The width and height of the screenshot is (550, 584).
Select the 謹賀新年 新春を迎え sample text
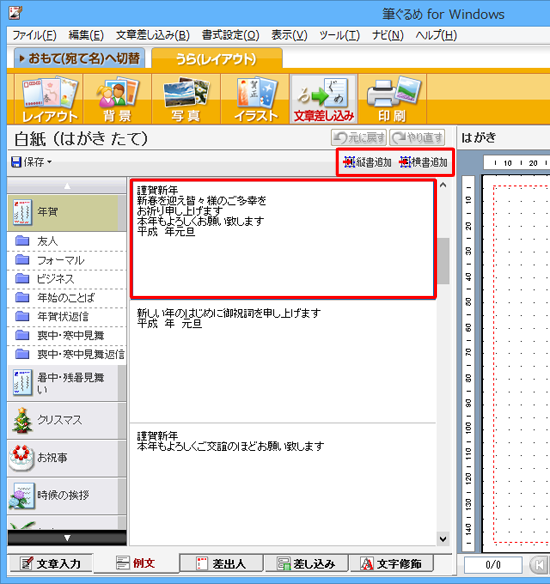click(x=283, y=239)
